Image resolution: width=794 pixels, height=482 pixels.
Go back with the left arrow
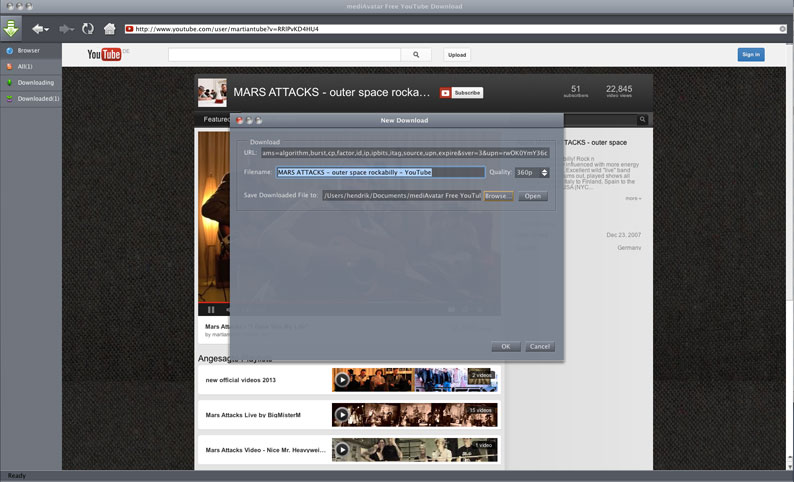pos(40,29)
